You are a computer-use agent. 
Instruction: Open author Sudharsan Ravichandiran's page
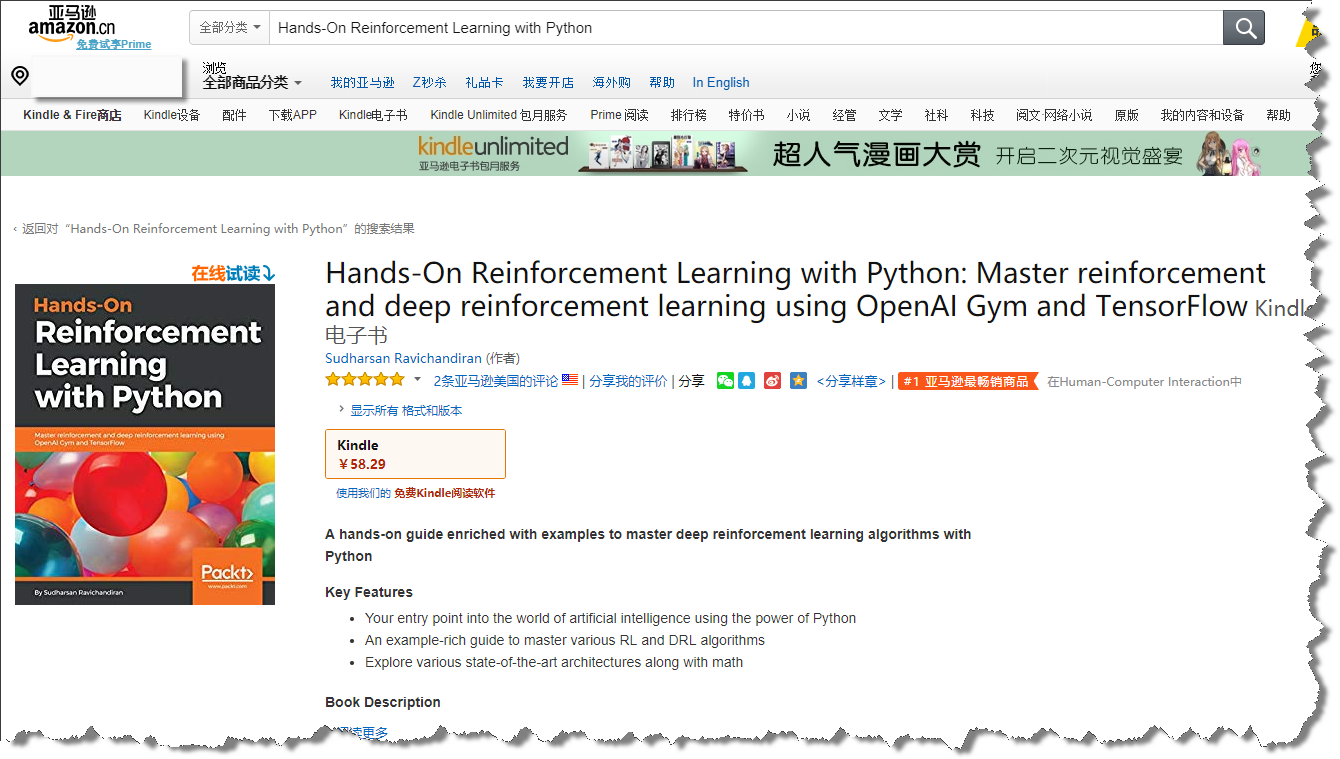point(404,358)
